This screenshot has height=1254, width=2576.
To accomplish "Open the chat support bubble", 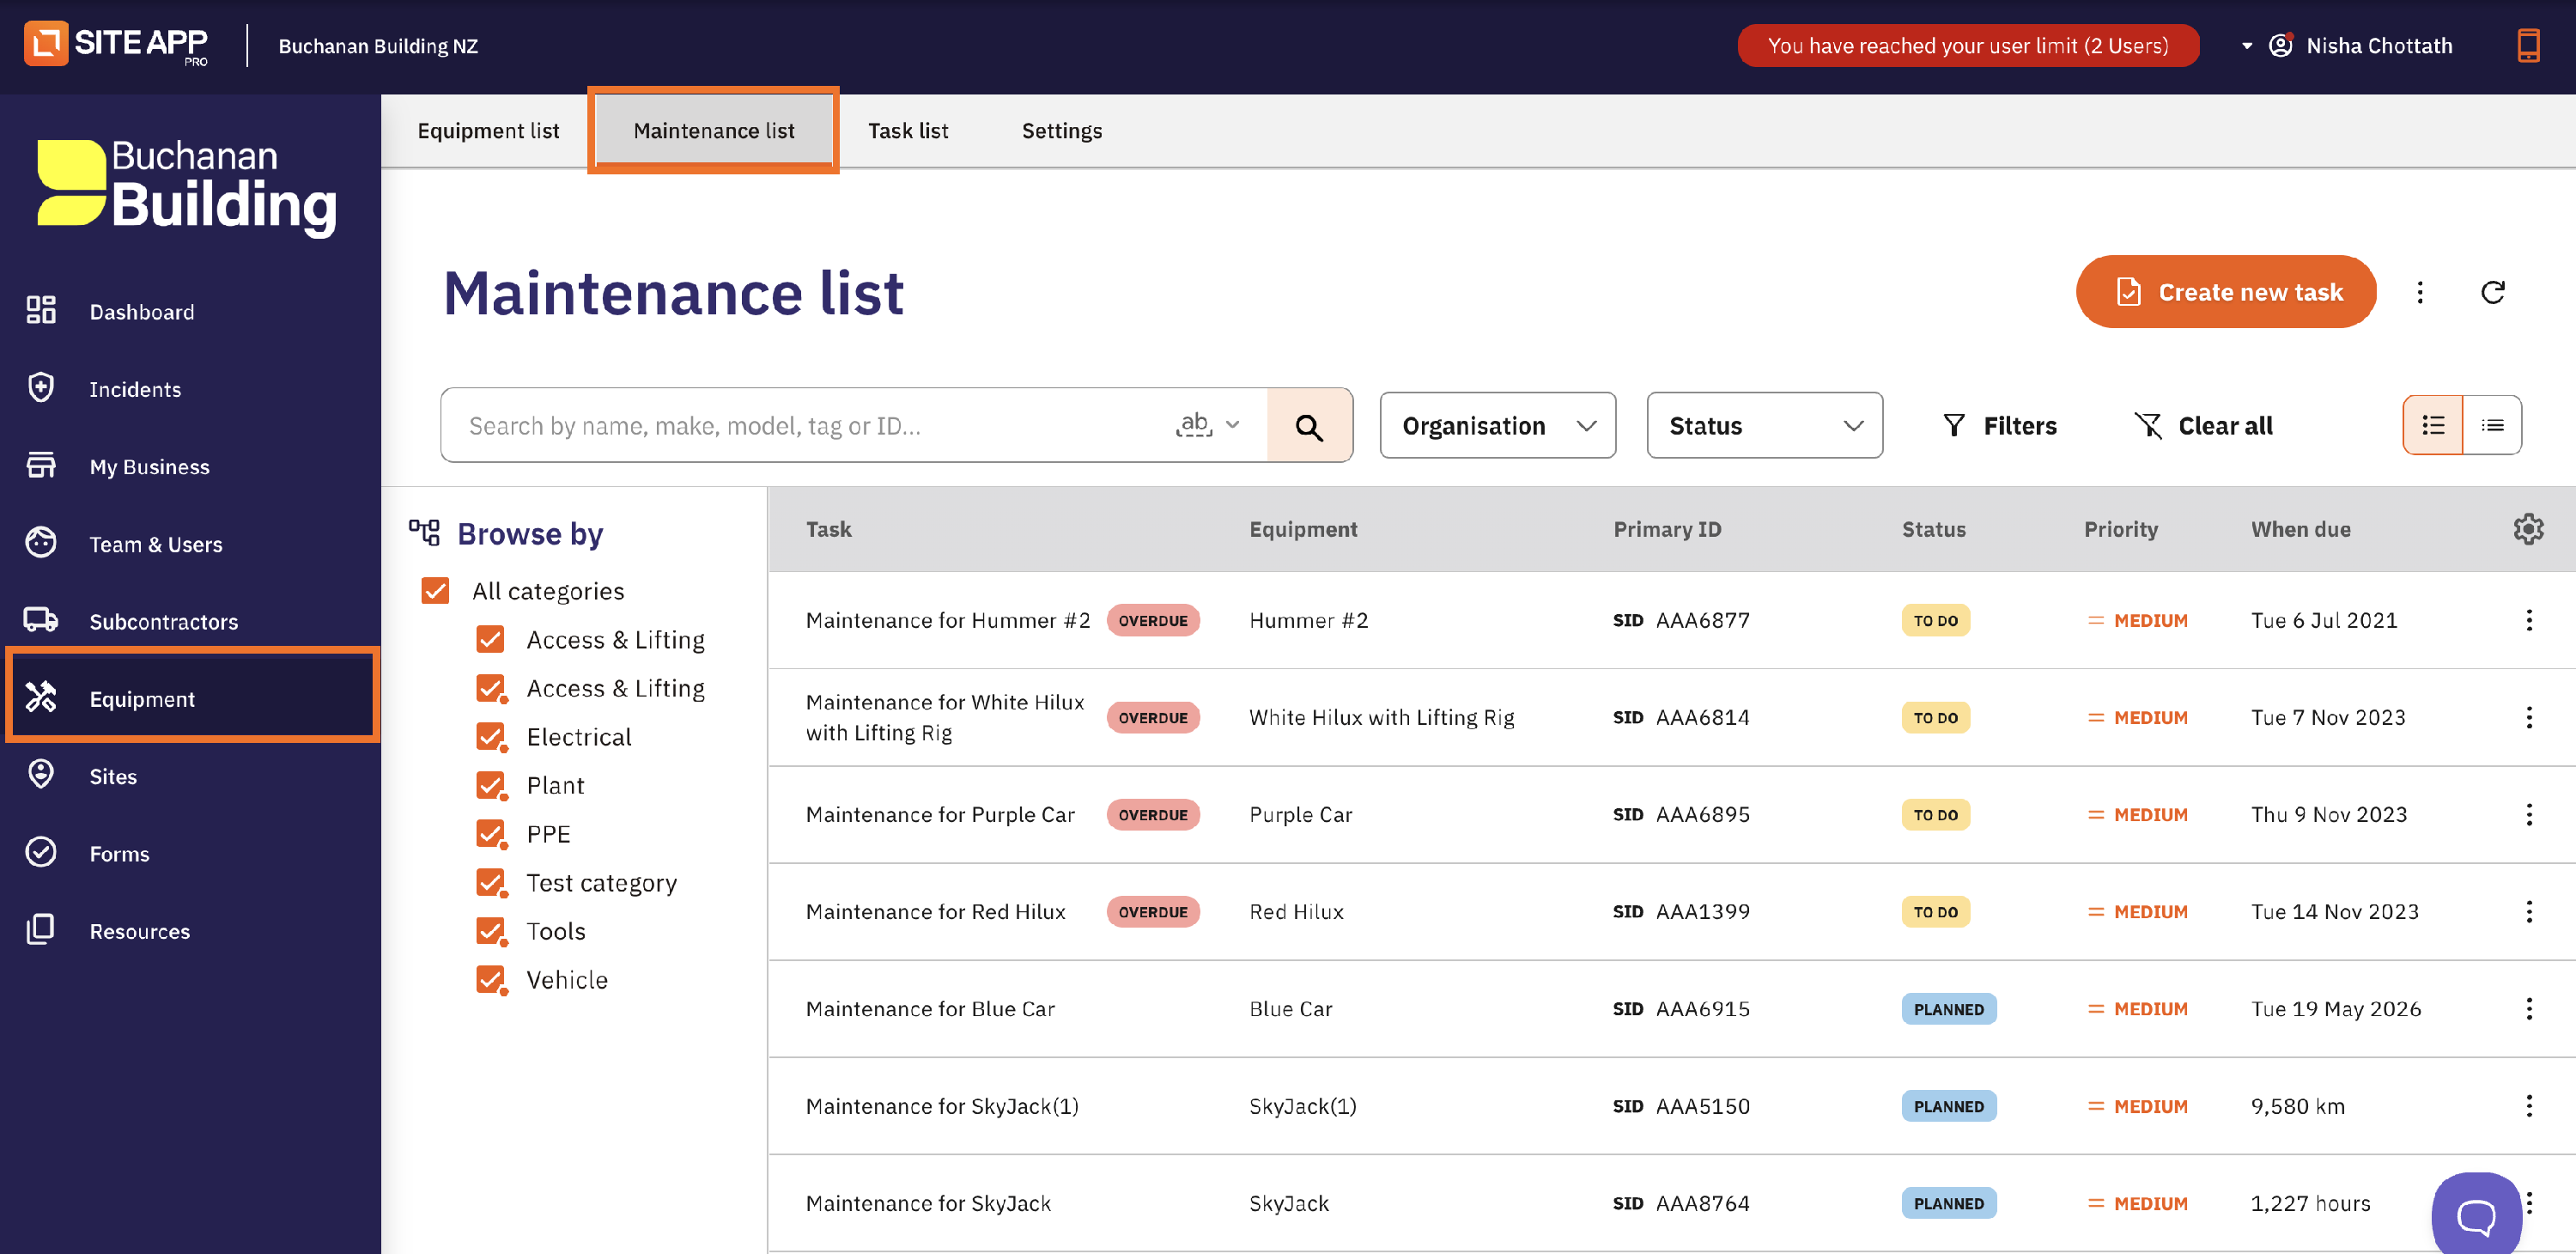I will click(2476, 1215).
